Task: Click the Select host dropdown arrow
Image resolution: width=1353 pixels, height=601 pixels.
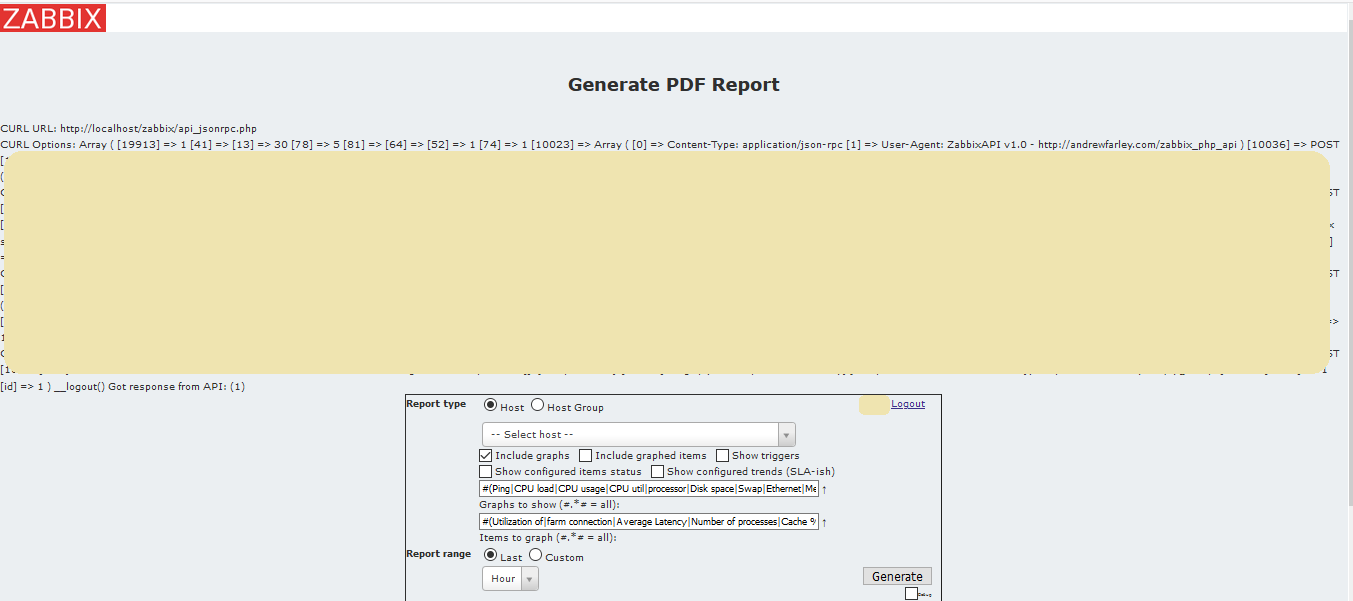Action: pos(787,434)
